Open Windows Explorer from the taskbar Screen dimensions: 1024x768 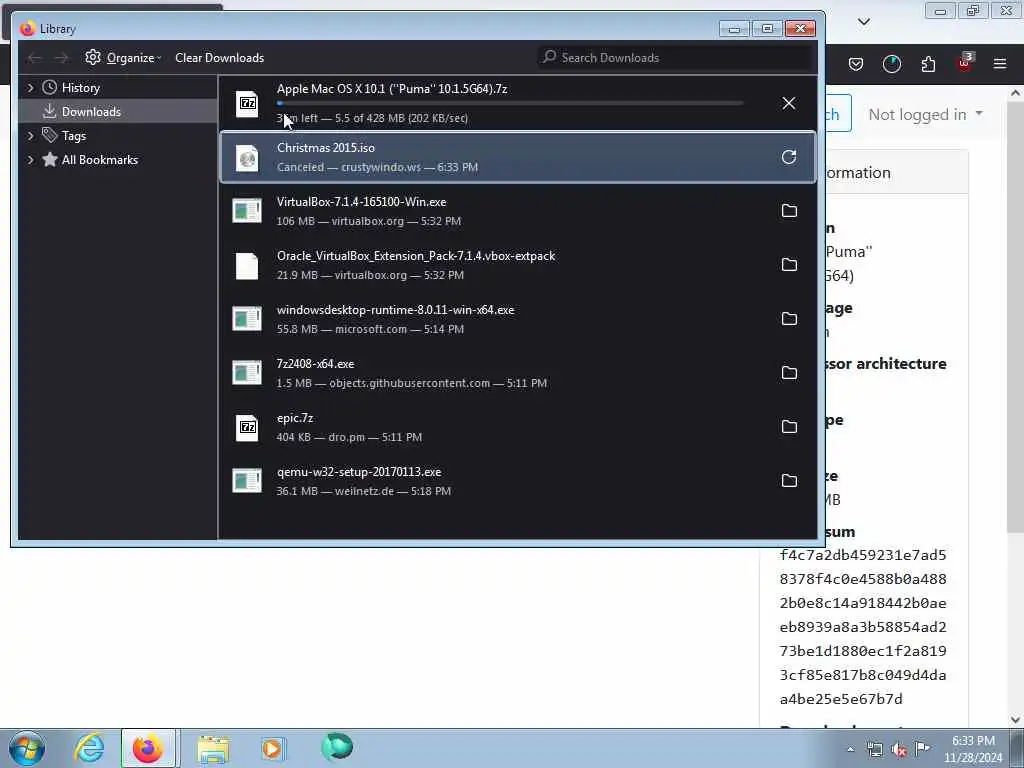coord(213,748)
